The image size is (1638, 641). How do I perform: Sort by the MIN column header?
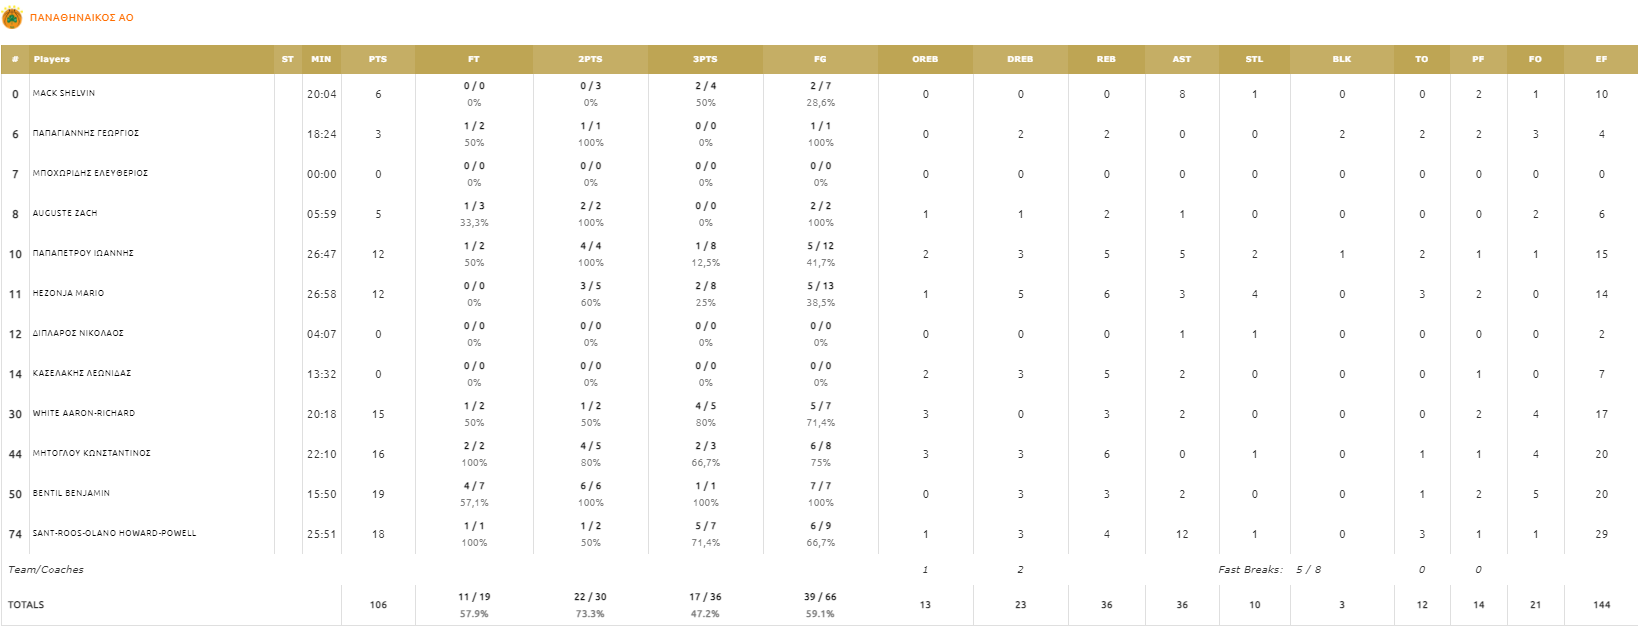coord(321,59)
